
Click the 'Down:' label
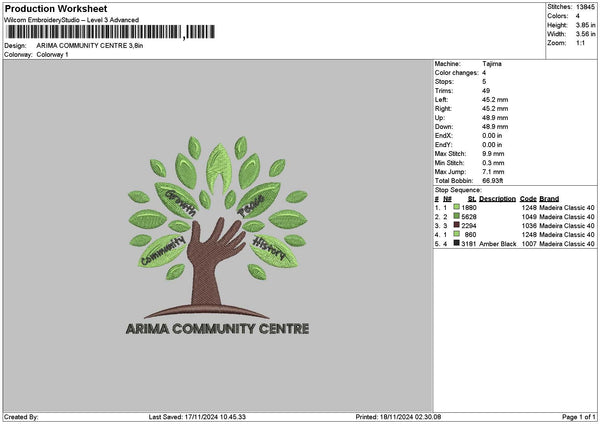pyautogui.click(x=444, y=127)
